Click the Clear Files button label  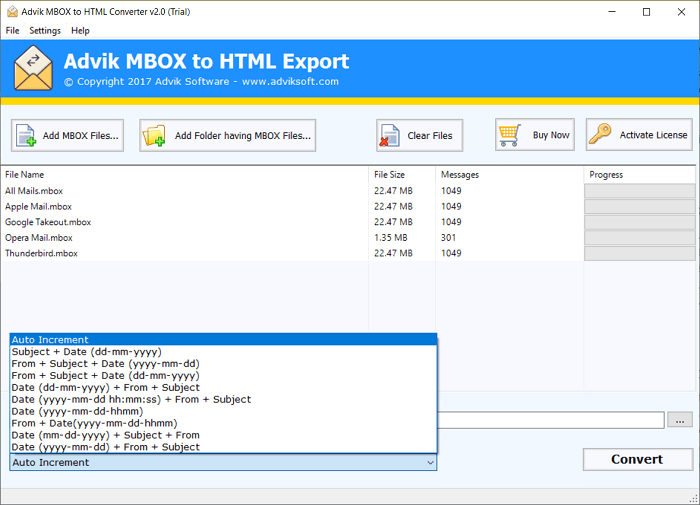[x=430, y=135]
